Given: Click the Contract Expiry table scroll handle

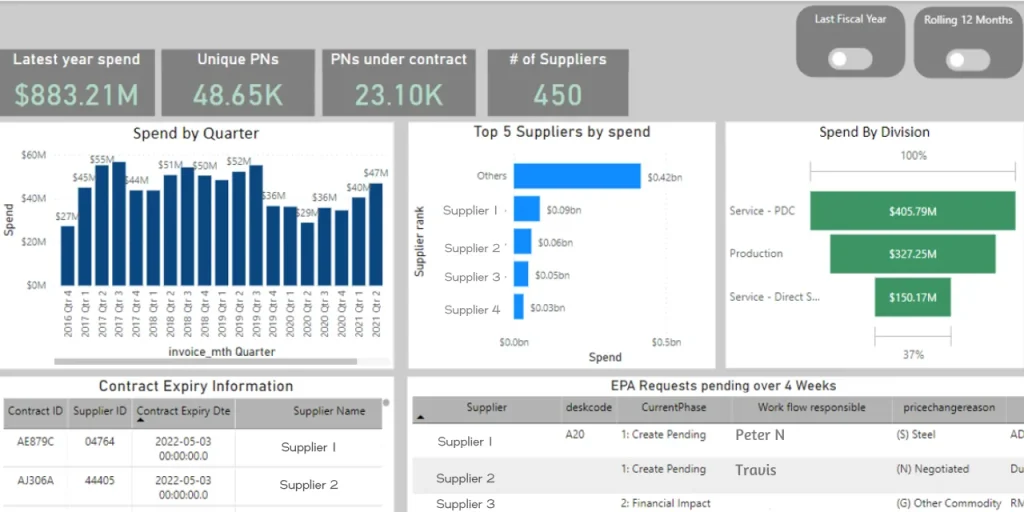Looking at the screenshot, I should (x=386, y=403).
